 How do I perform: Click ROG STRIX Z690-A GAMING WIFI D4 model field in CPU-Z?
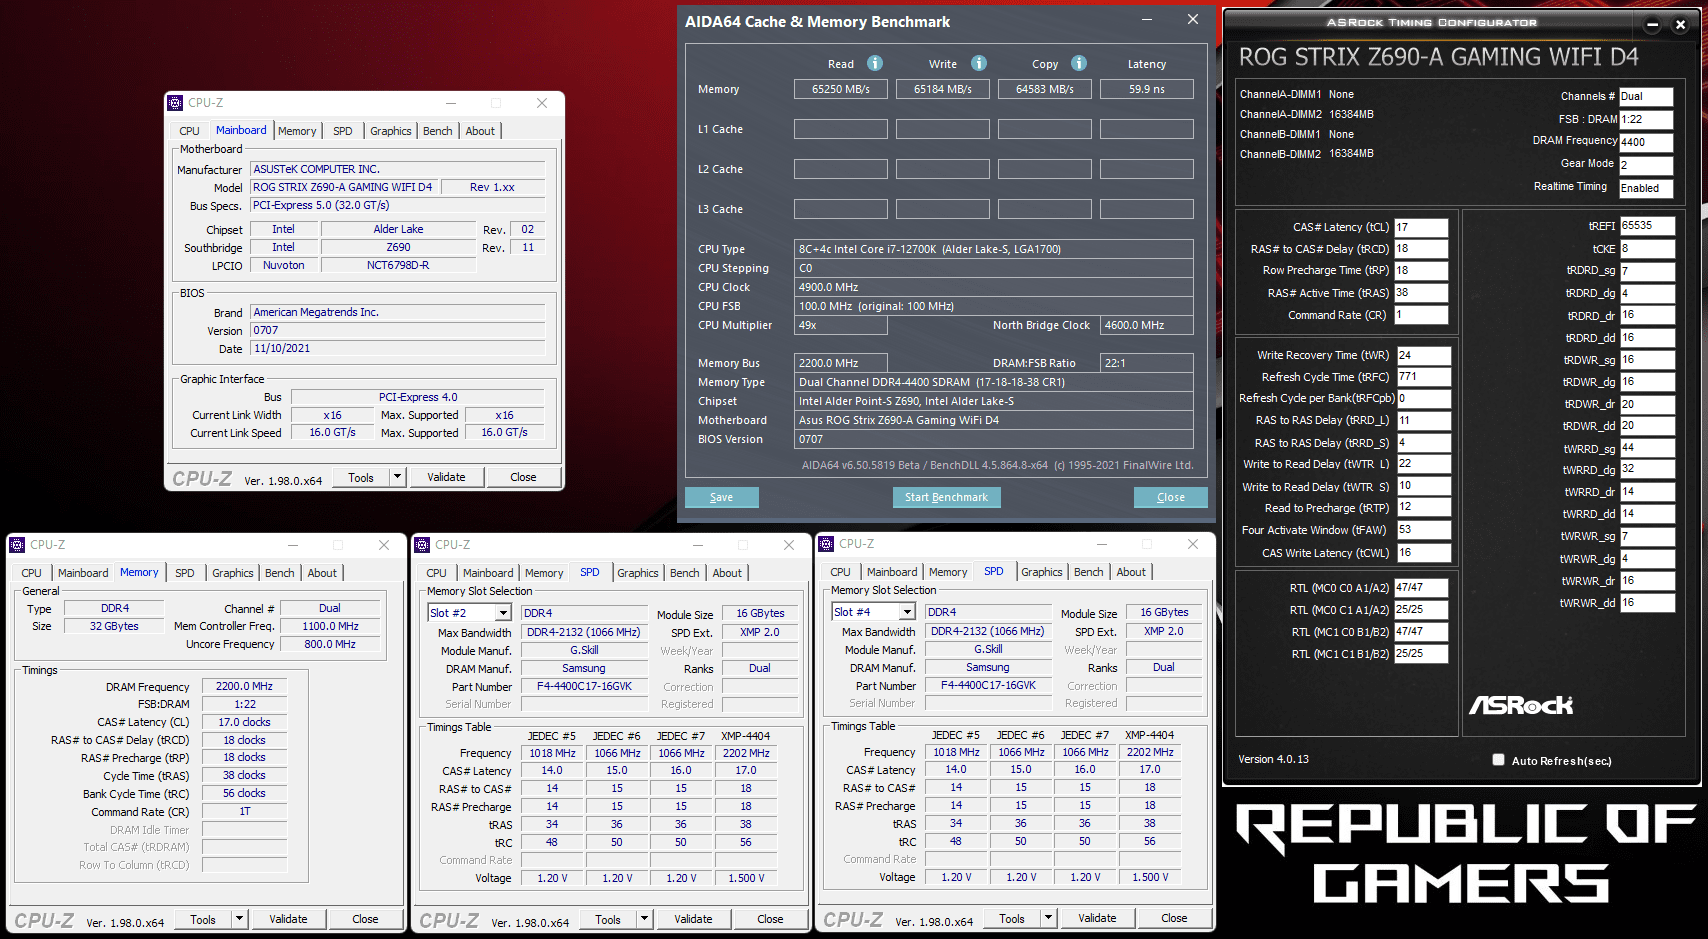tap(343, 187)
